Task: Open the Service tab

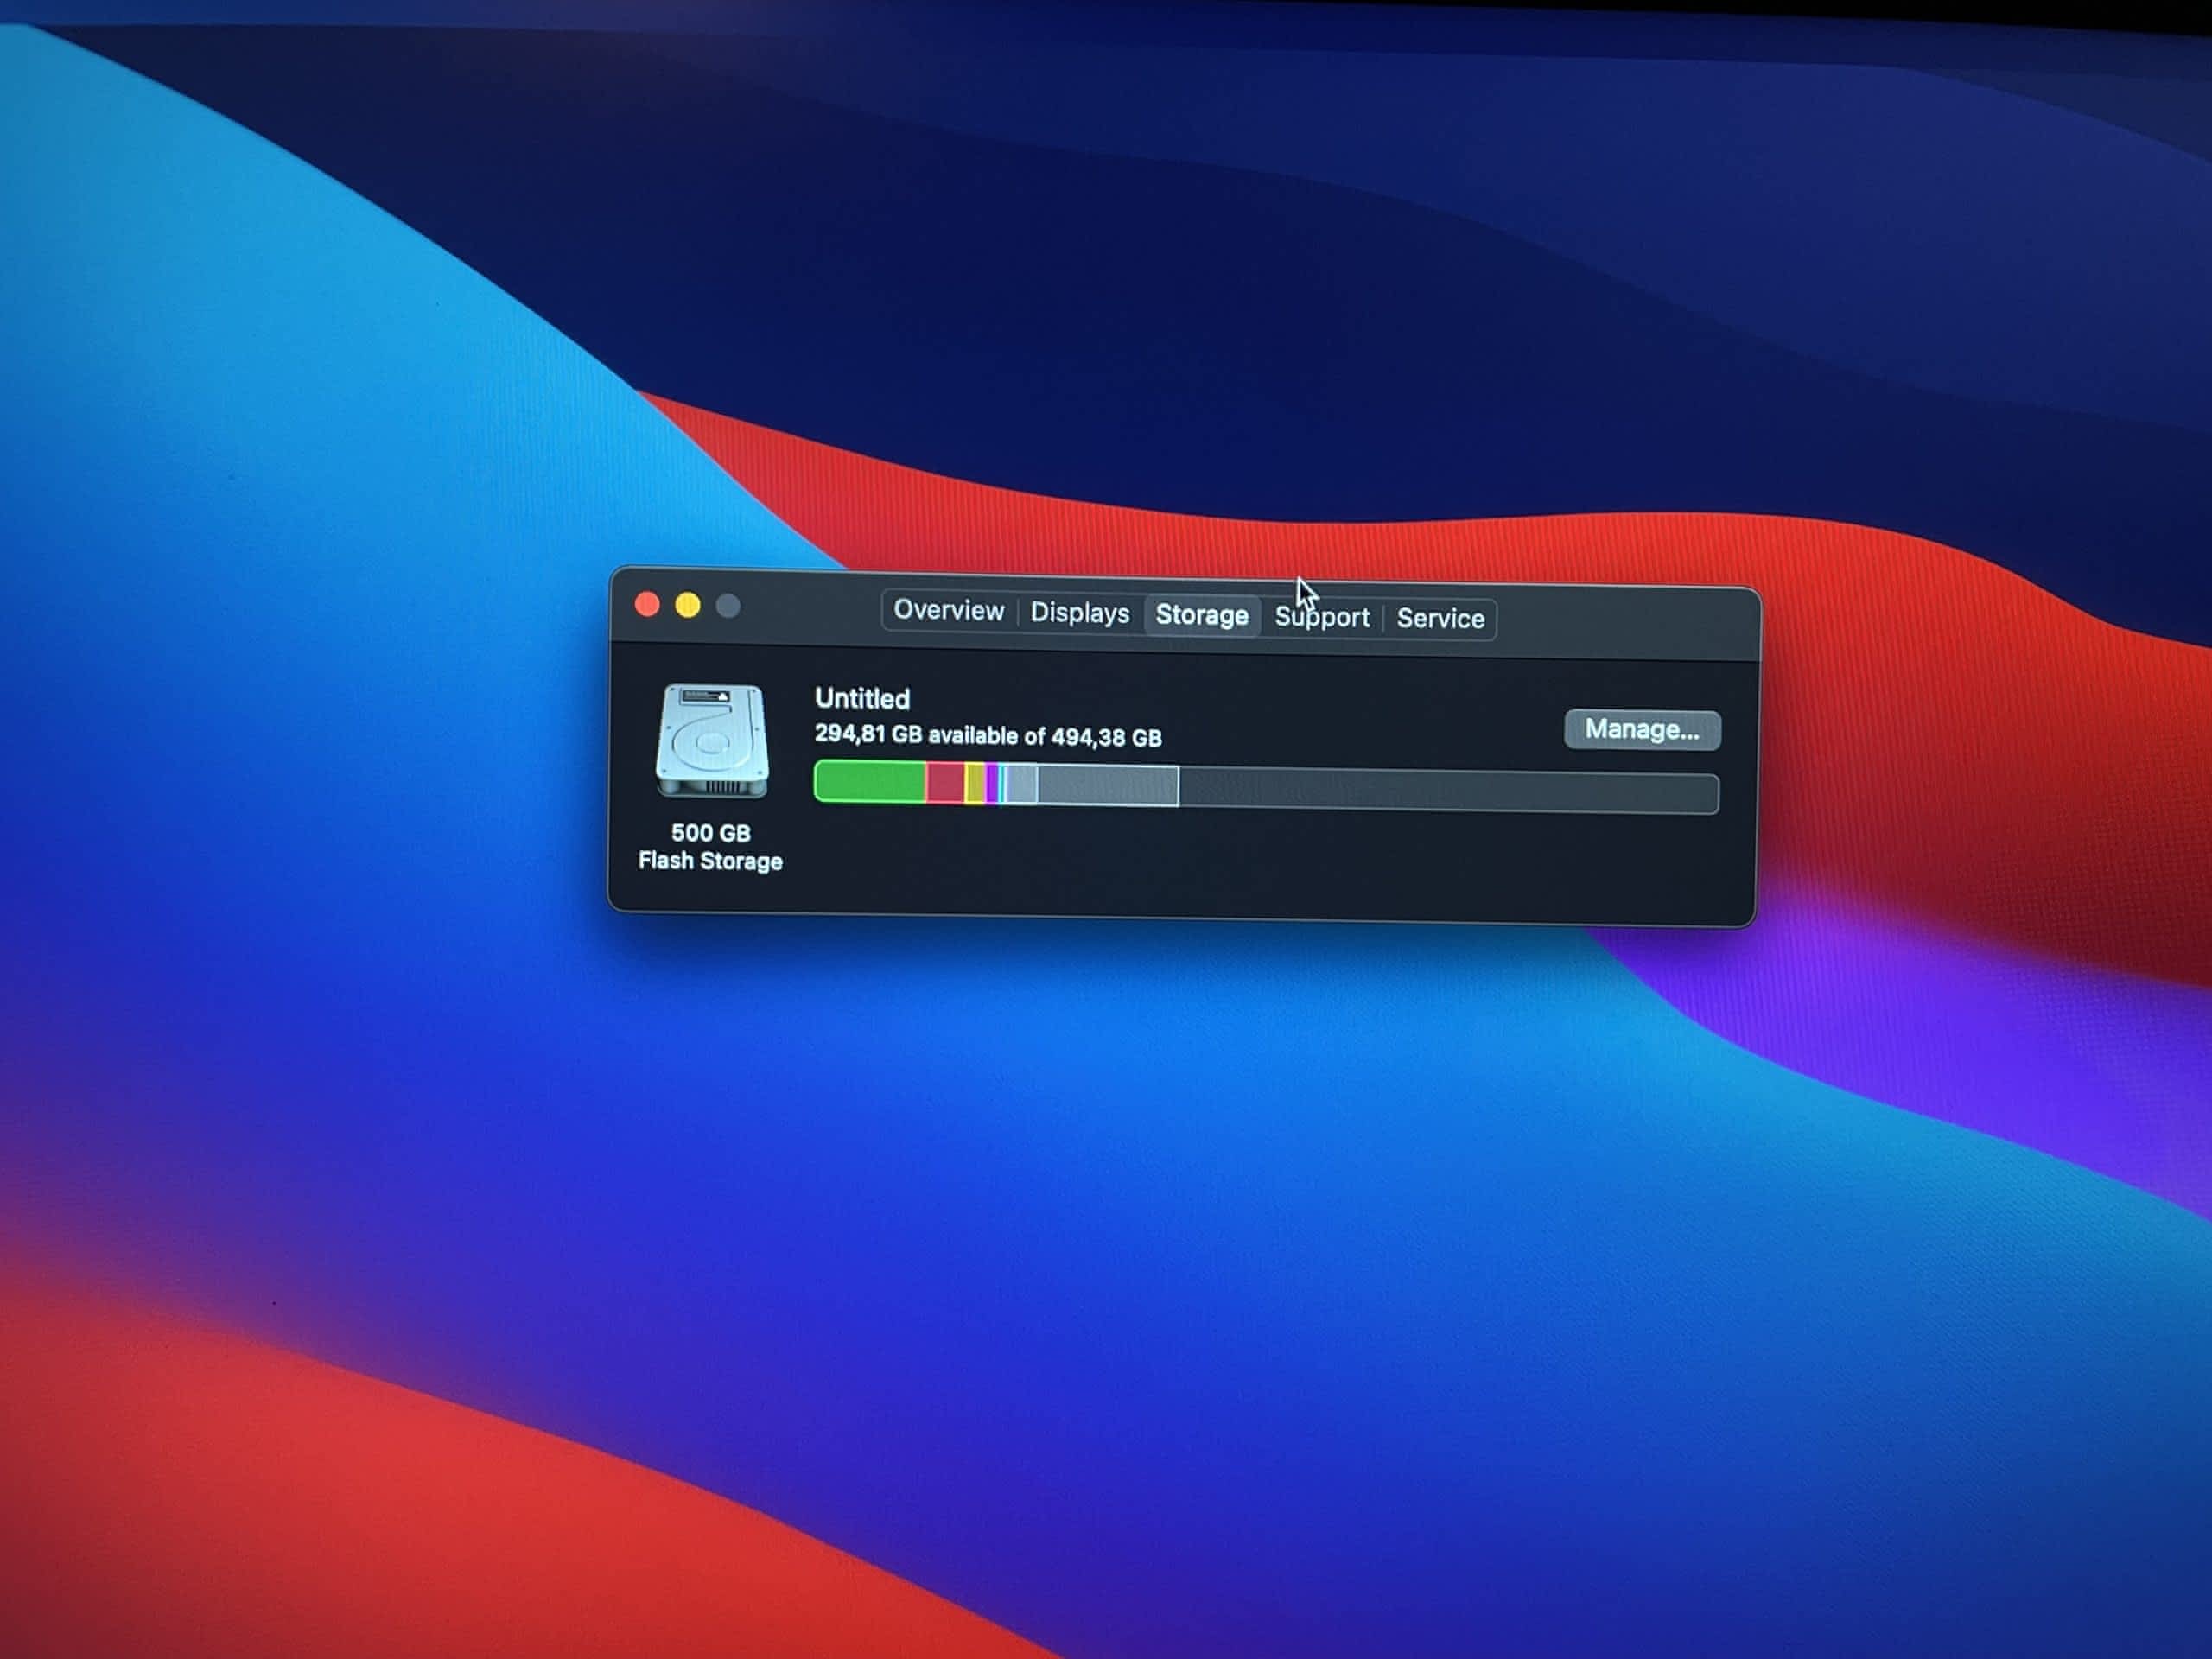Action: coord(1439,619)
